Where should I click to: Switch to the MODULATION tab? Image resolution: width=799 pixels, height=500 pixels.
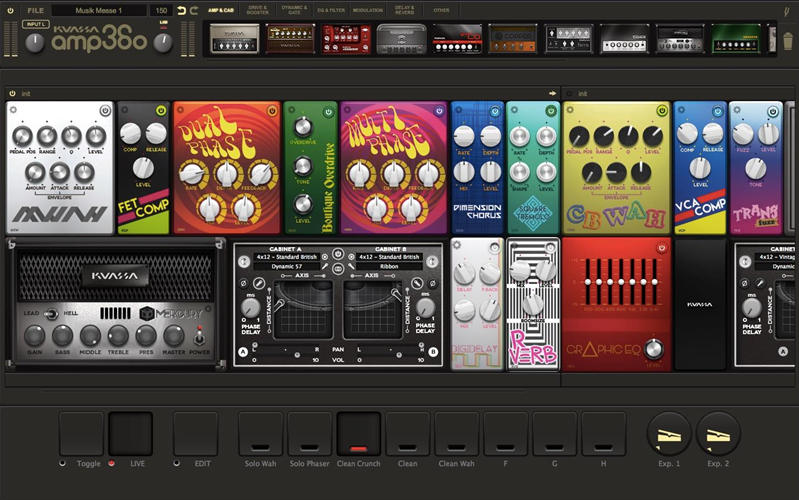[x=368, y=10]
